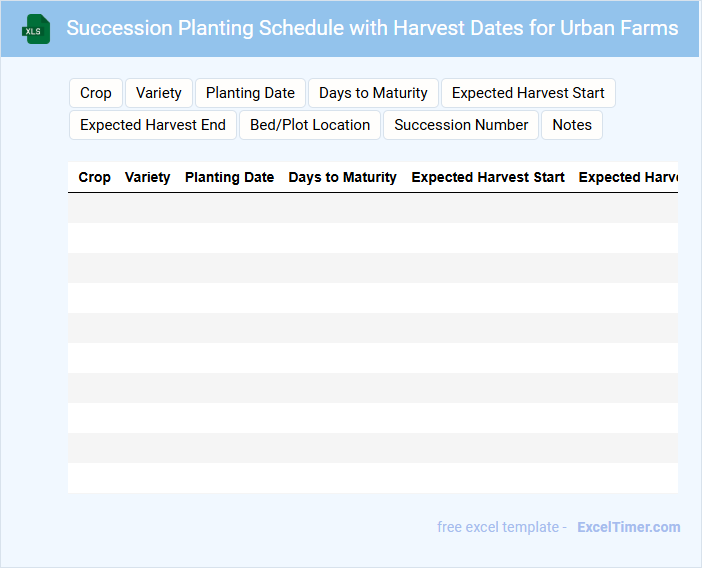Click the Planting Date tag
The width and height of the screenshot is (702, 568).
click(x=250, y=93)
